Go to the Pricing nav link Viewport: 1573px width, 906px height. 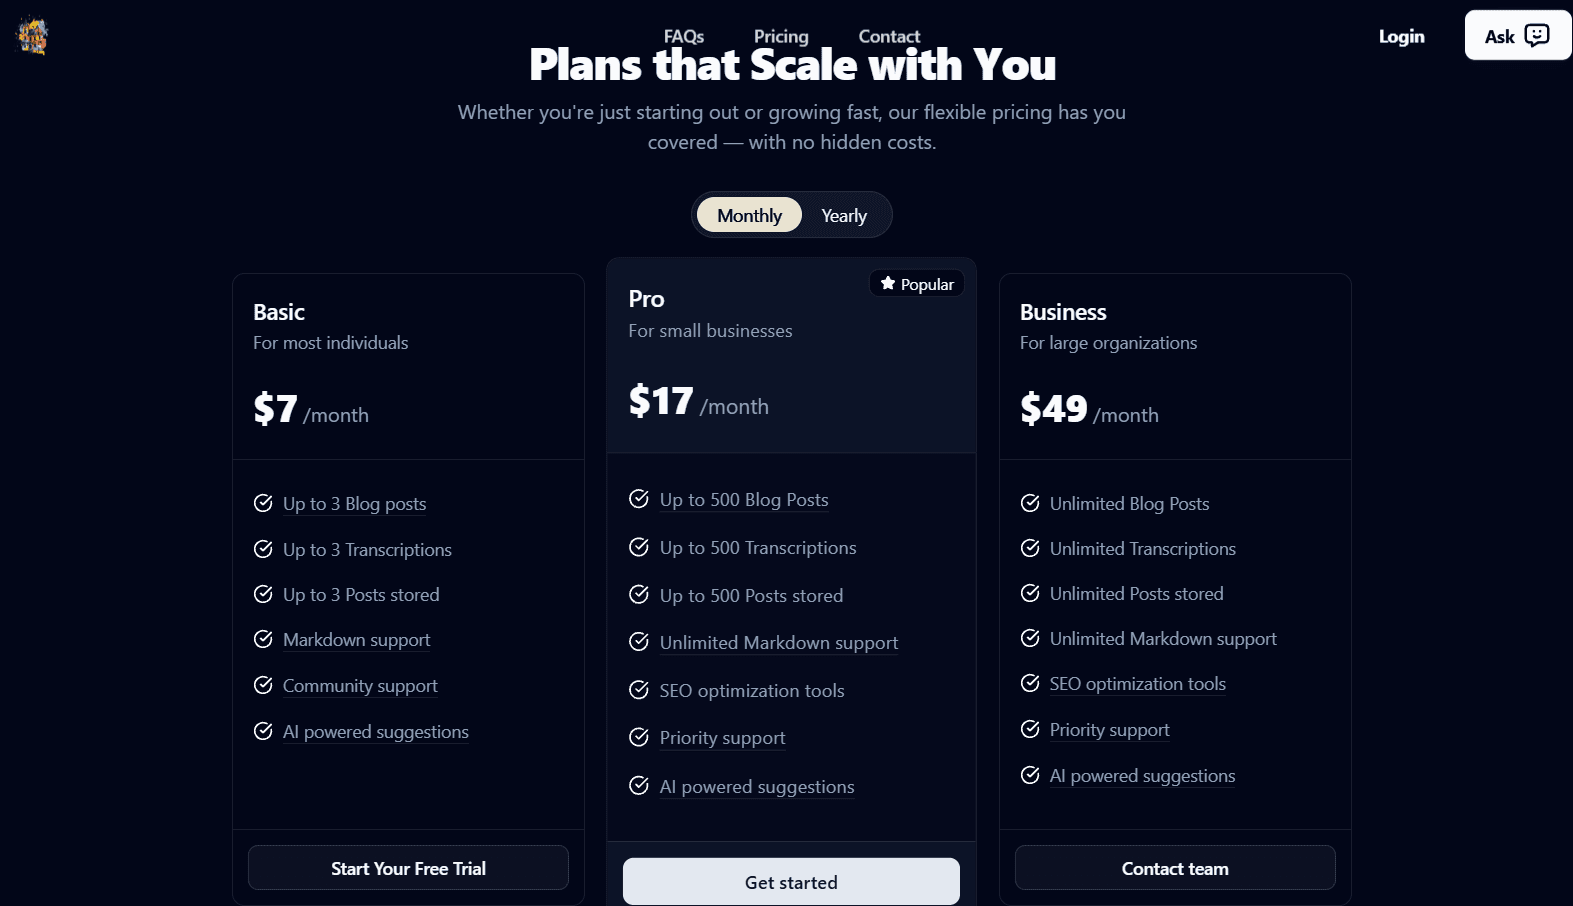781,36
